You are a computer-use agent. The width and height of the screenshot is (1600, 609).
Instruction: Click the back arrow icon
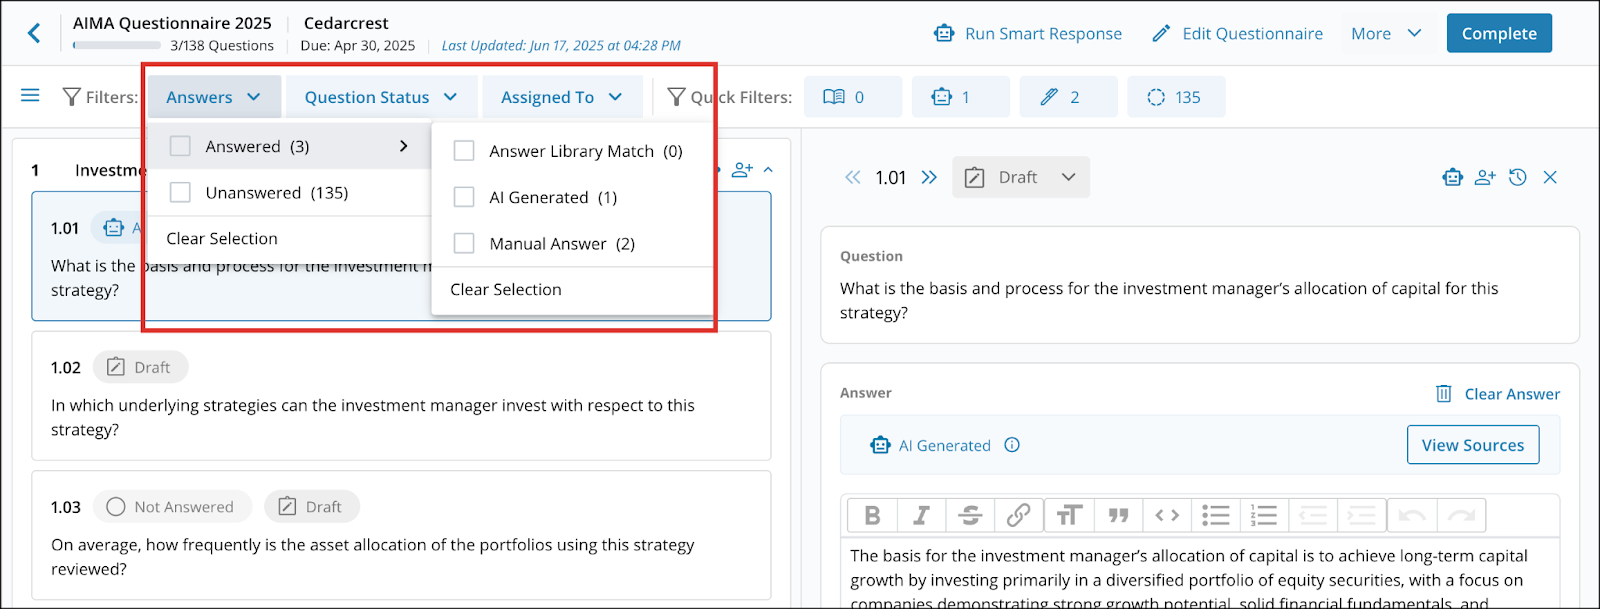click(34, 33)
